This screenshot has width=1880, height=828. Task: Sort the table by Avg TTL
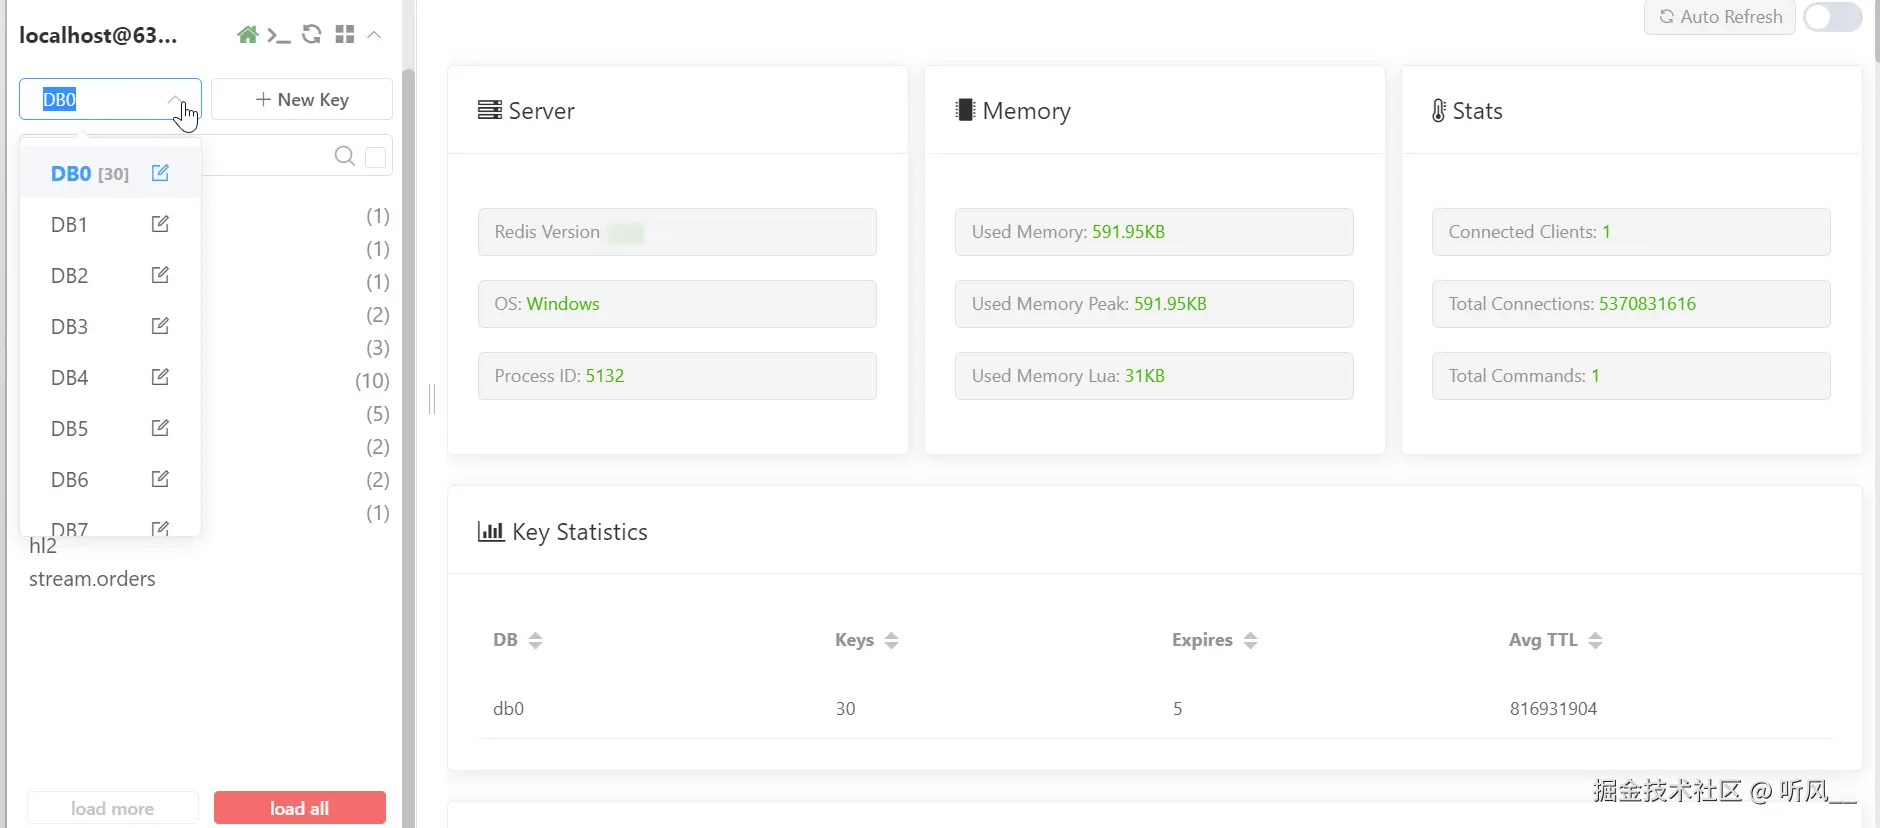(x=1595, y=640)
